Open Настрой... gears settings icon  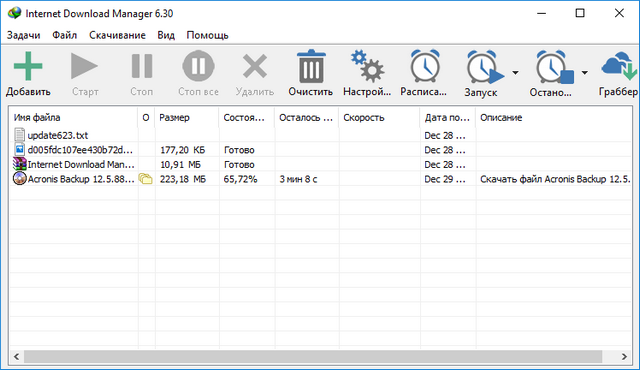367,66
